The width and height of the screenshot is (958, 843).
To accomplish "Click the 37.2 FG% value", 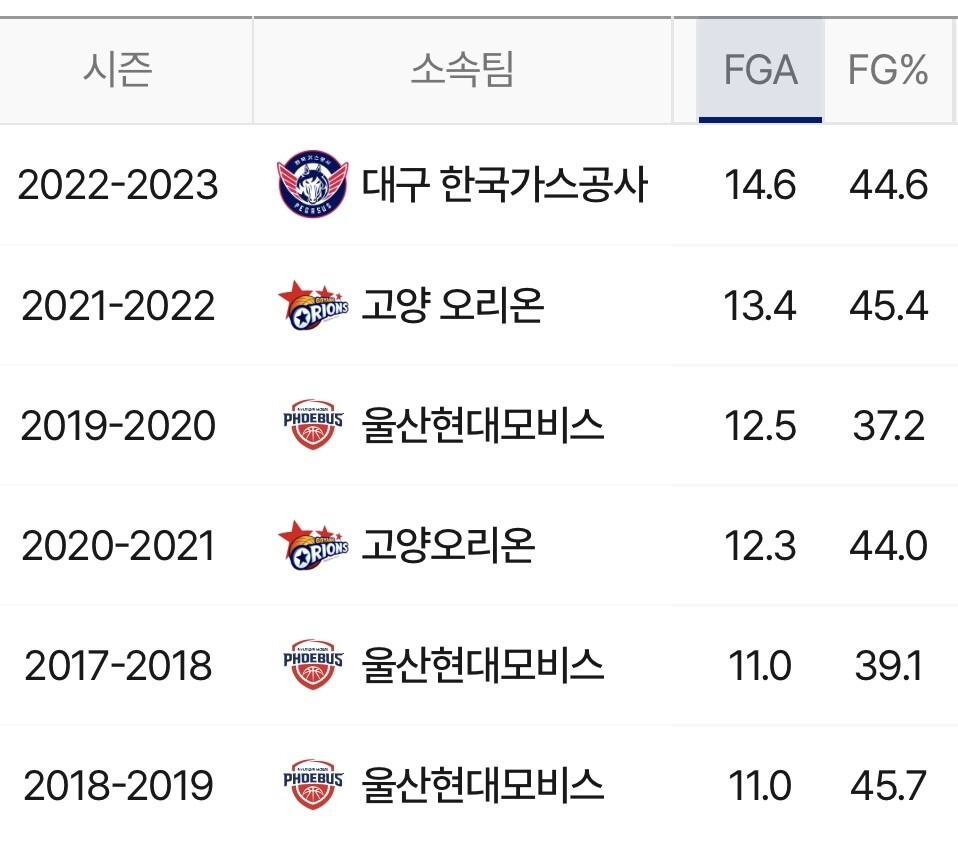I will (x=888, y=426).
